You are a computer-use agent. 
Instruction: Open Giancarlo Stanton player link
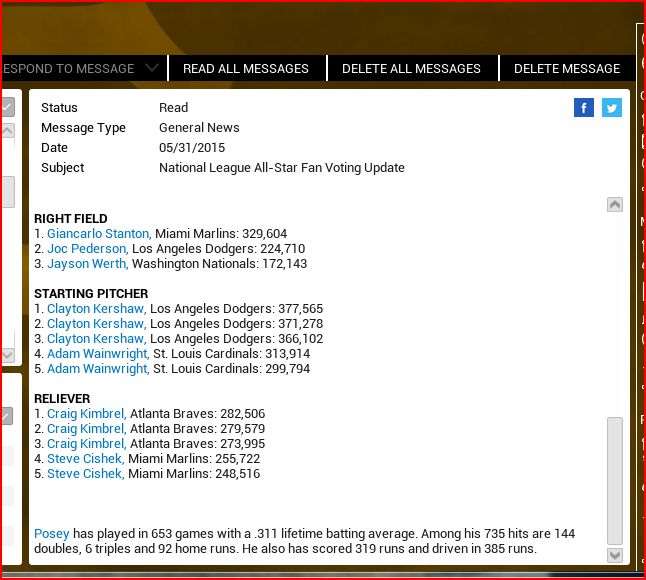99,234
